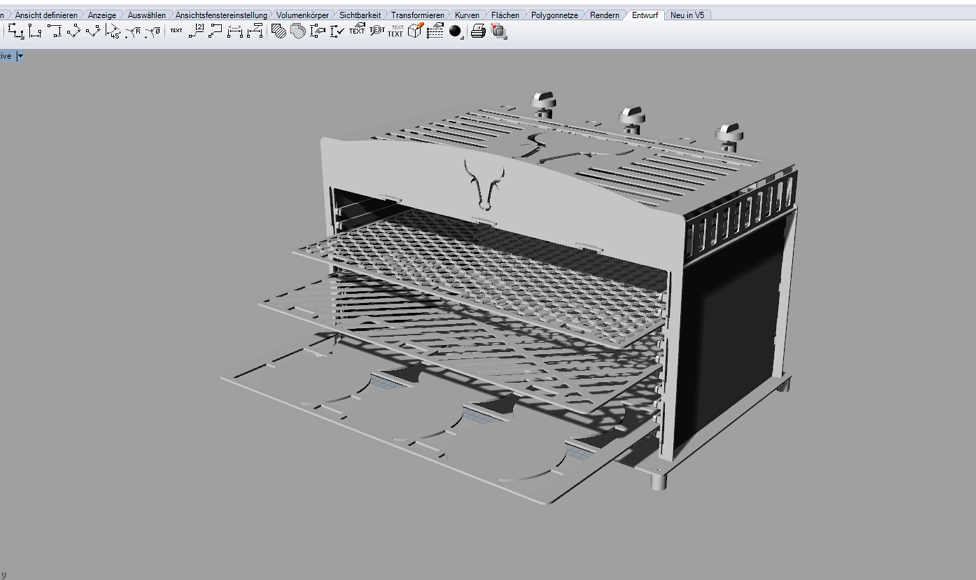Switch to the Volumenkörper tab
The image size is (976, 580).
pyautogui.click(x=302, y=15)
